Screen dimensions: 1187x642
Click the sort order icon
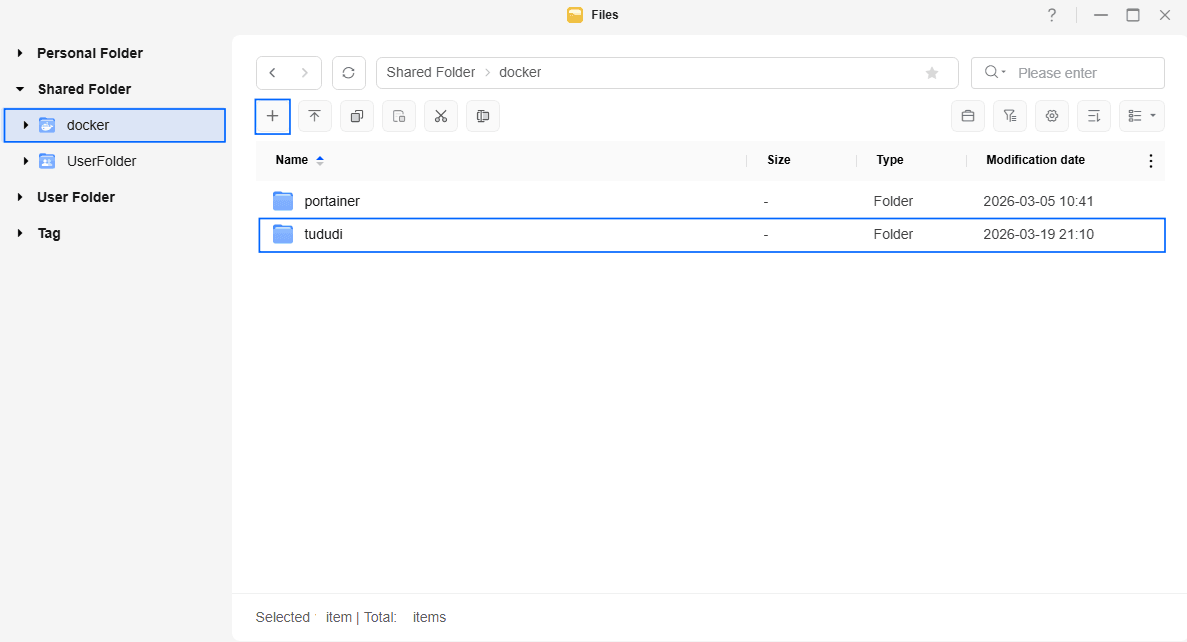[x=1093, y=116]
